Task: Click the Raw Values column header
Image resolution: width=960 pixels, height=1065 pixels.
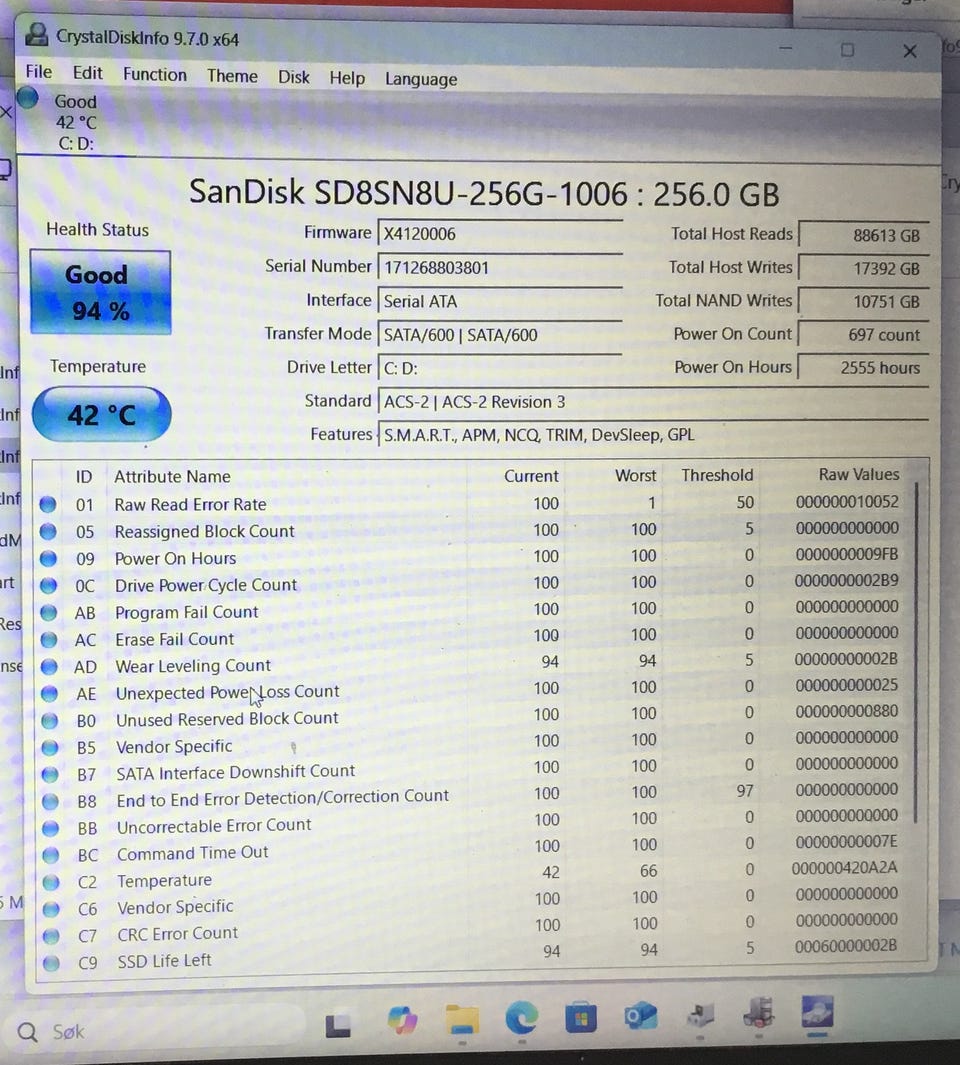Action: tap(858, 474)
